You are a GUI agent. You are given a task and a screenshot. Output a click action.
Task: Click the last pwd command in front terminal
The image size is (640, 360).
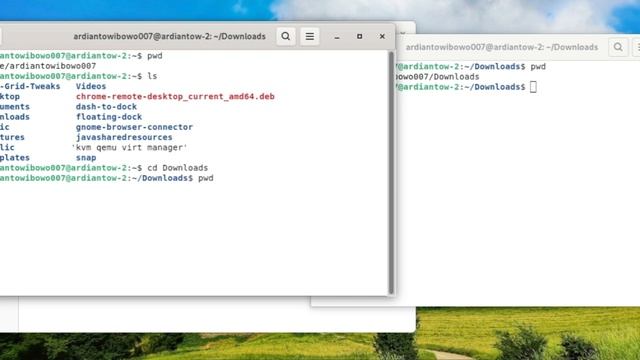tap(206, 178)
